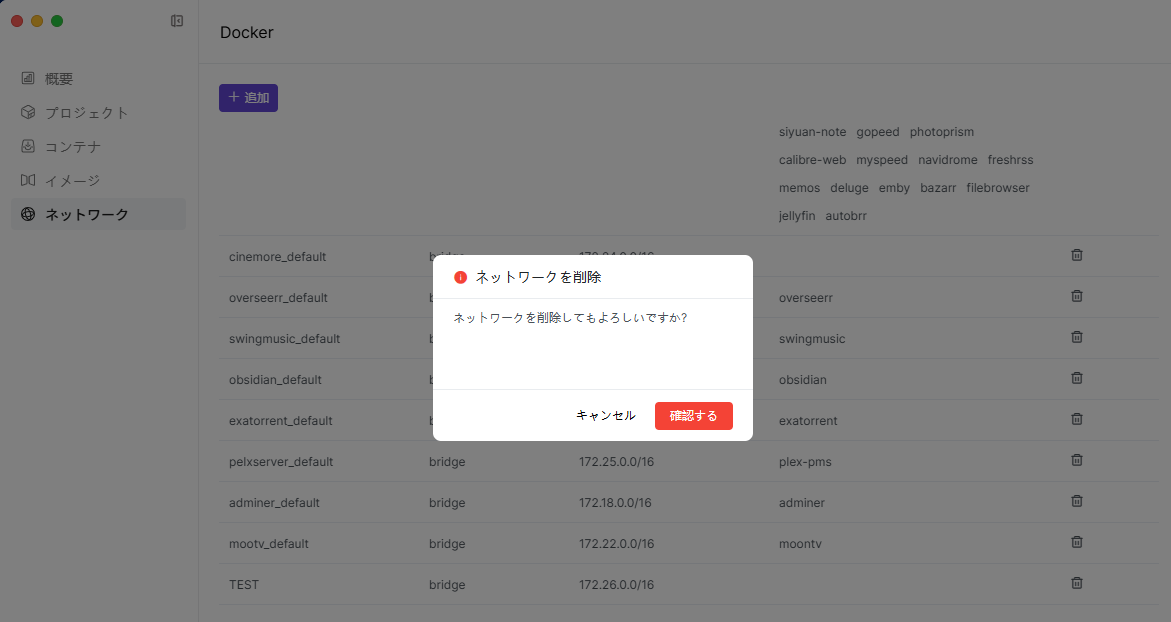Image resolution: width=1171 pixels, height=622 pixels.
Task: Go to コンテナ containers page
Action: (x=72, y=147)
